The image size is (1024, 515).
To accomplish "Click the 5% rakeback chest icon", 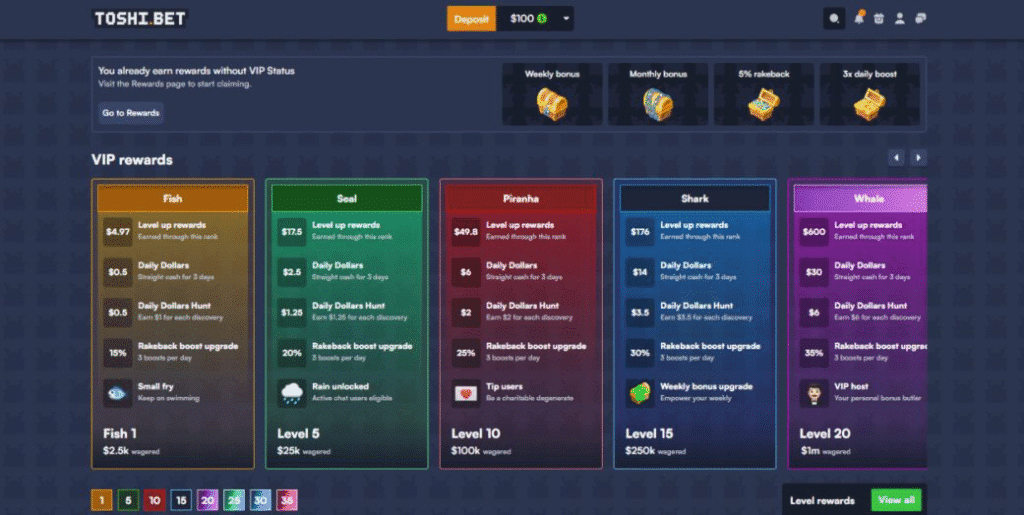I will point(762,103).
